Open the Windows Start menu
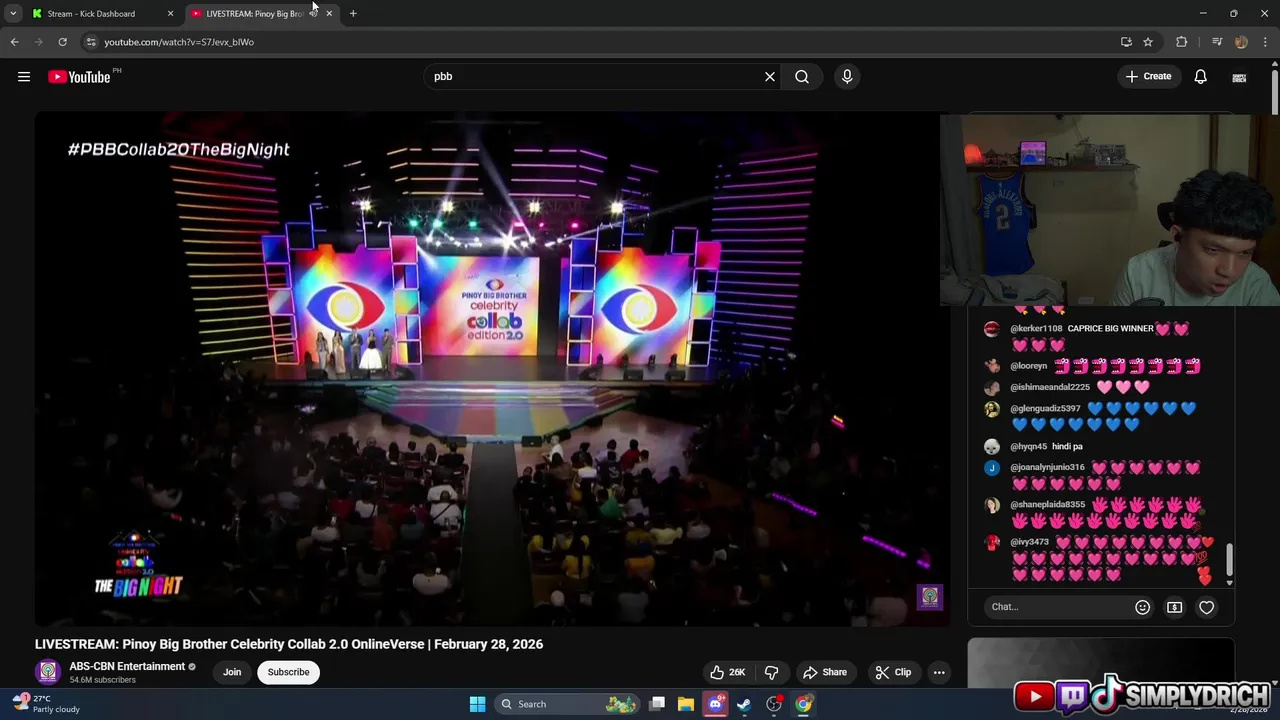Image resolution: width=1280 pixels, height=720 pixels. point(477,704)
